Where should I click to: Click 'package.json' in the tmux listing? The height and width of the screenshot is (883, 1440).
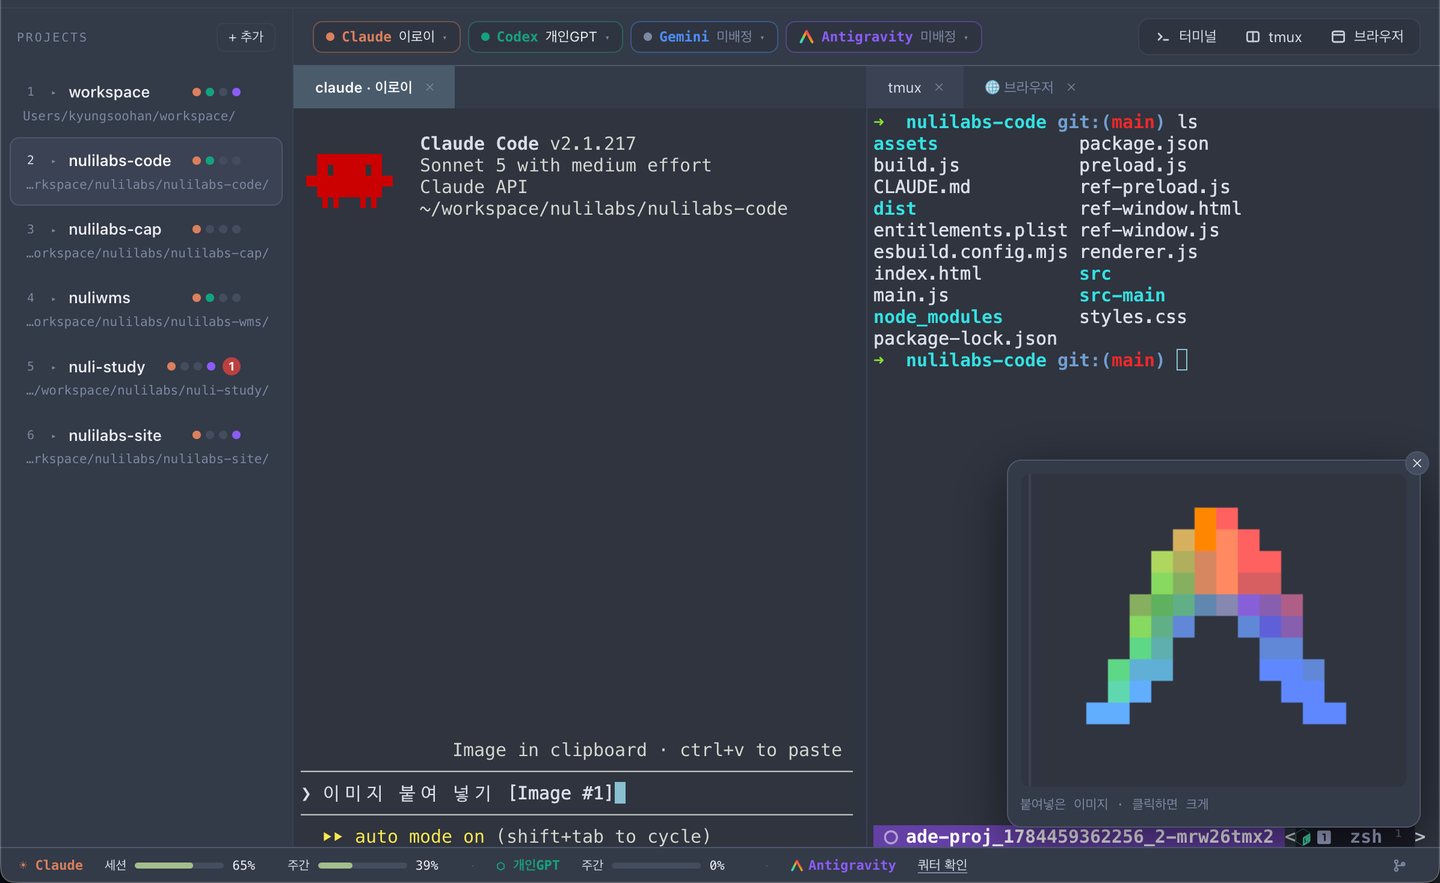[1144, 144]
